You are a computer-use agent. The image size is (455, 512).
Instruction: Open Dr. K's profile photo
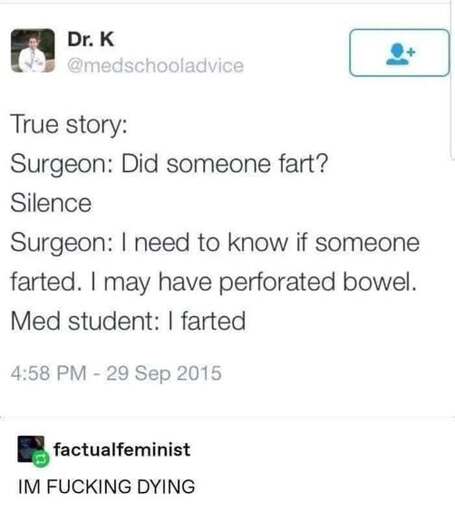point(33,50)
